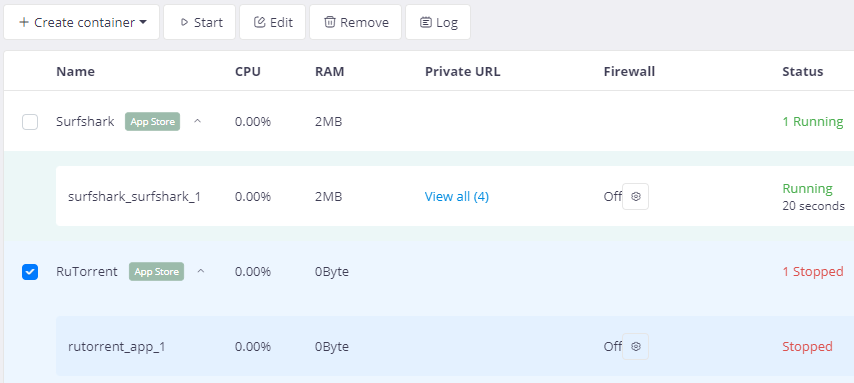854x383 pixels.
Task: Select the surfshark_surfshark_1 container row
Action: 455,196
